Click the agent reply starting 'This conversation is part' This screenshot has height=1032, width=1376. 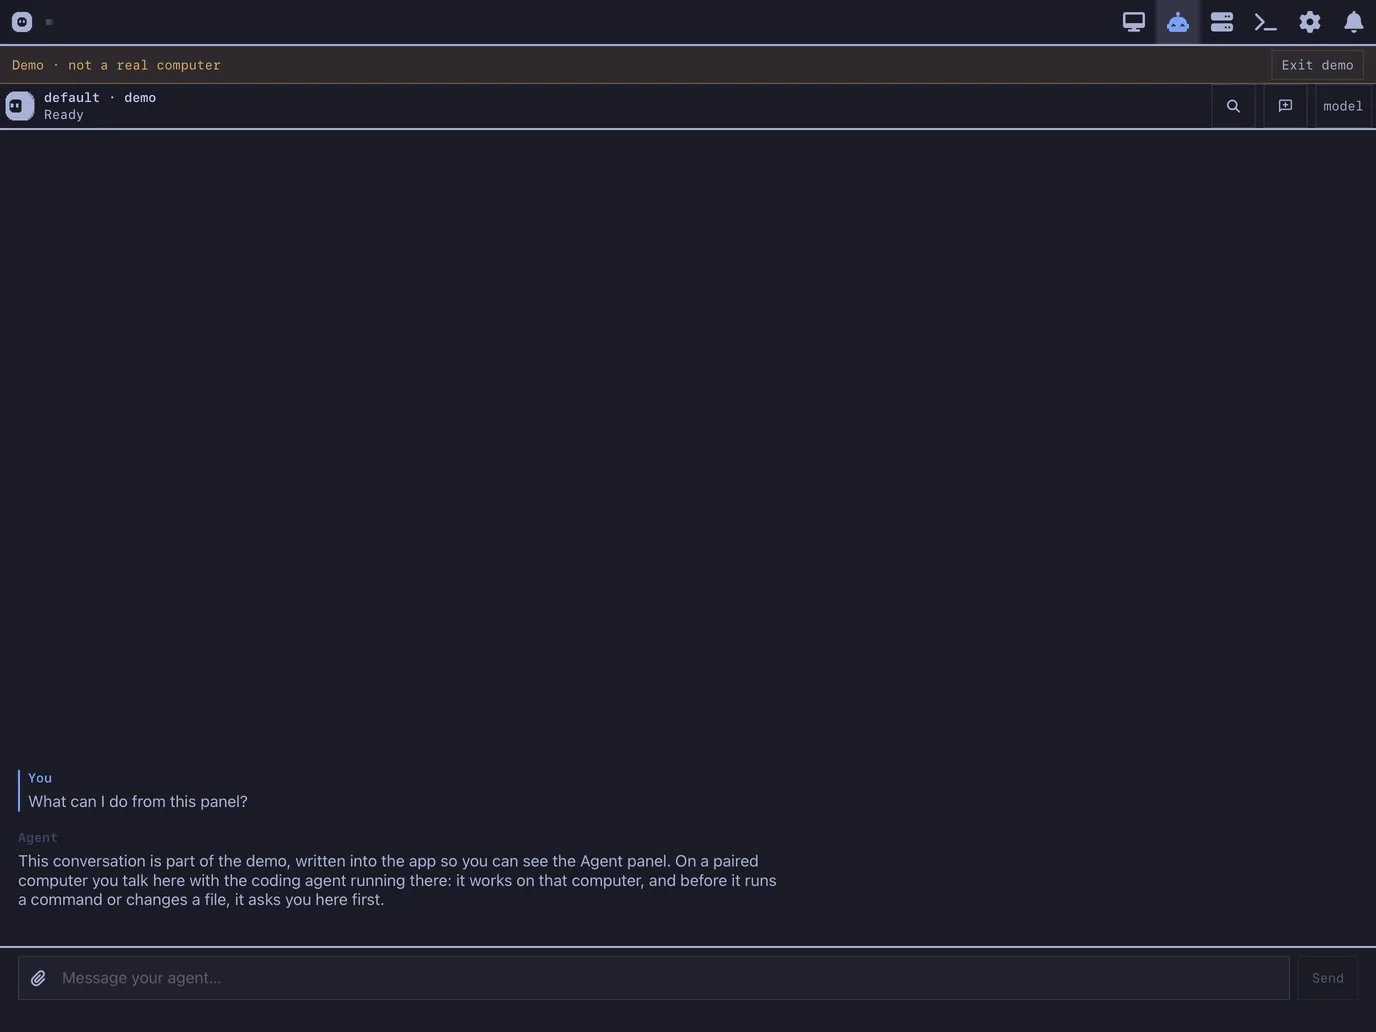point(398,880)
